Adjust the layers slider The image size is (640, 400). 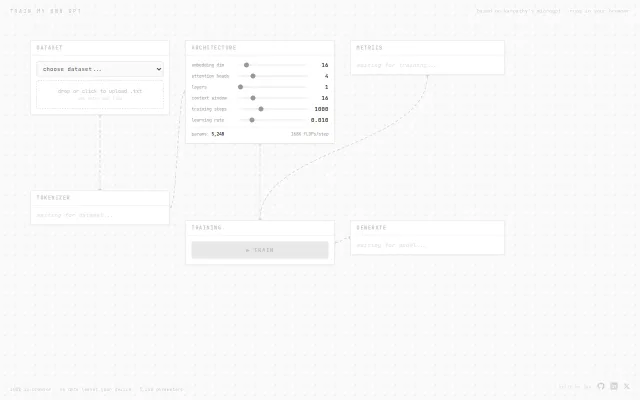tap(273, 87)
